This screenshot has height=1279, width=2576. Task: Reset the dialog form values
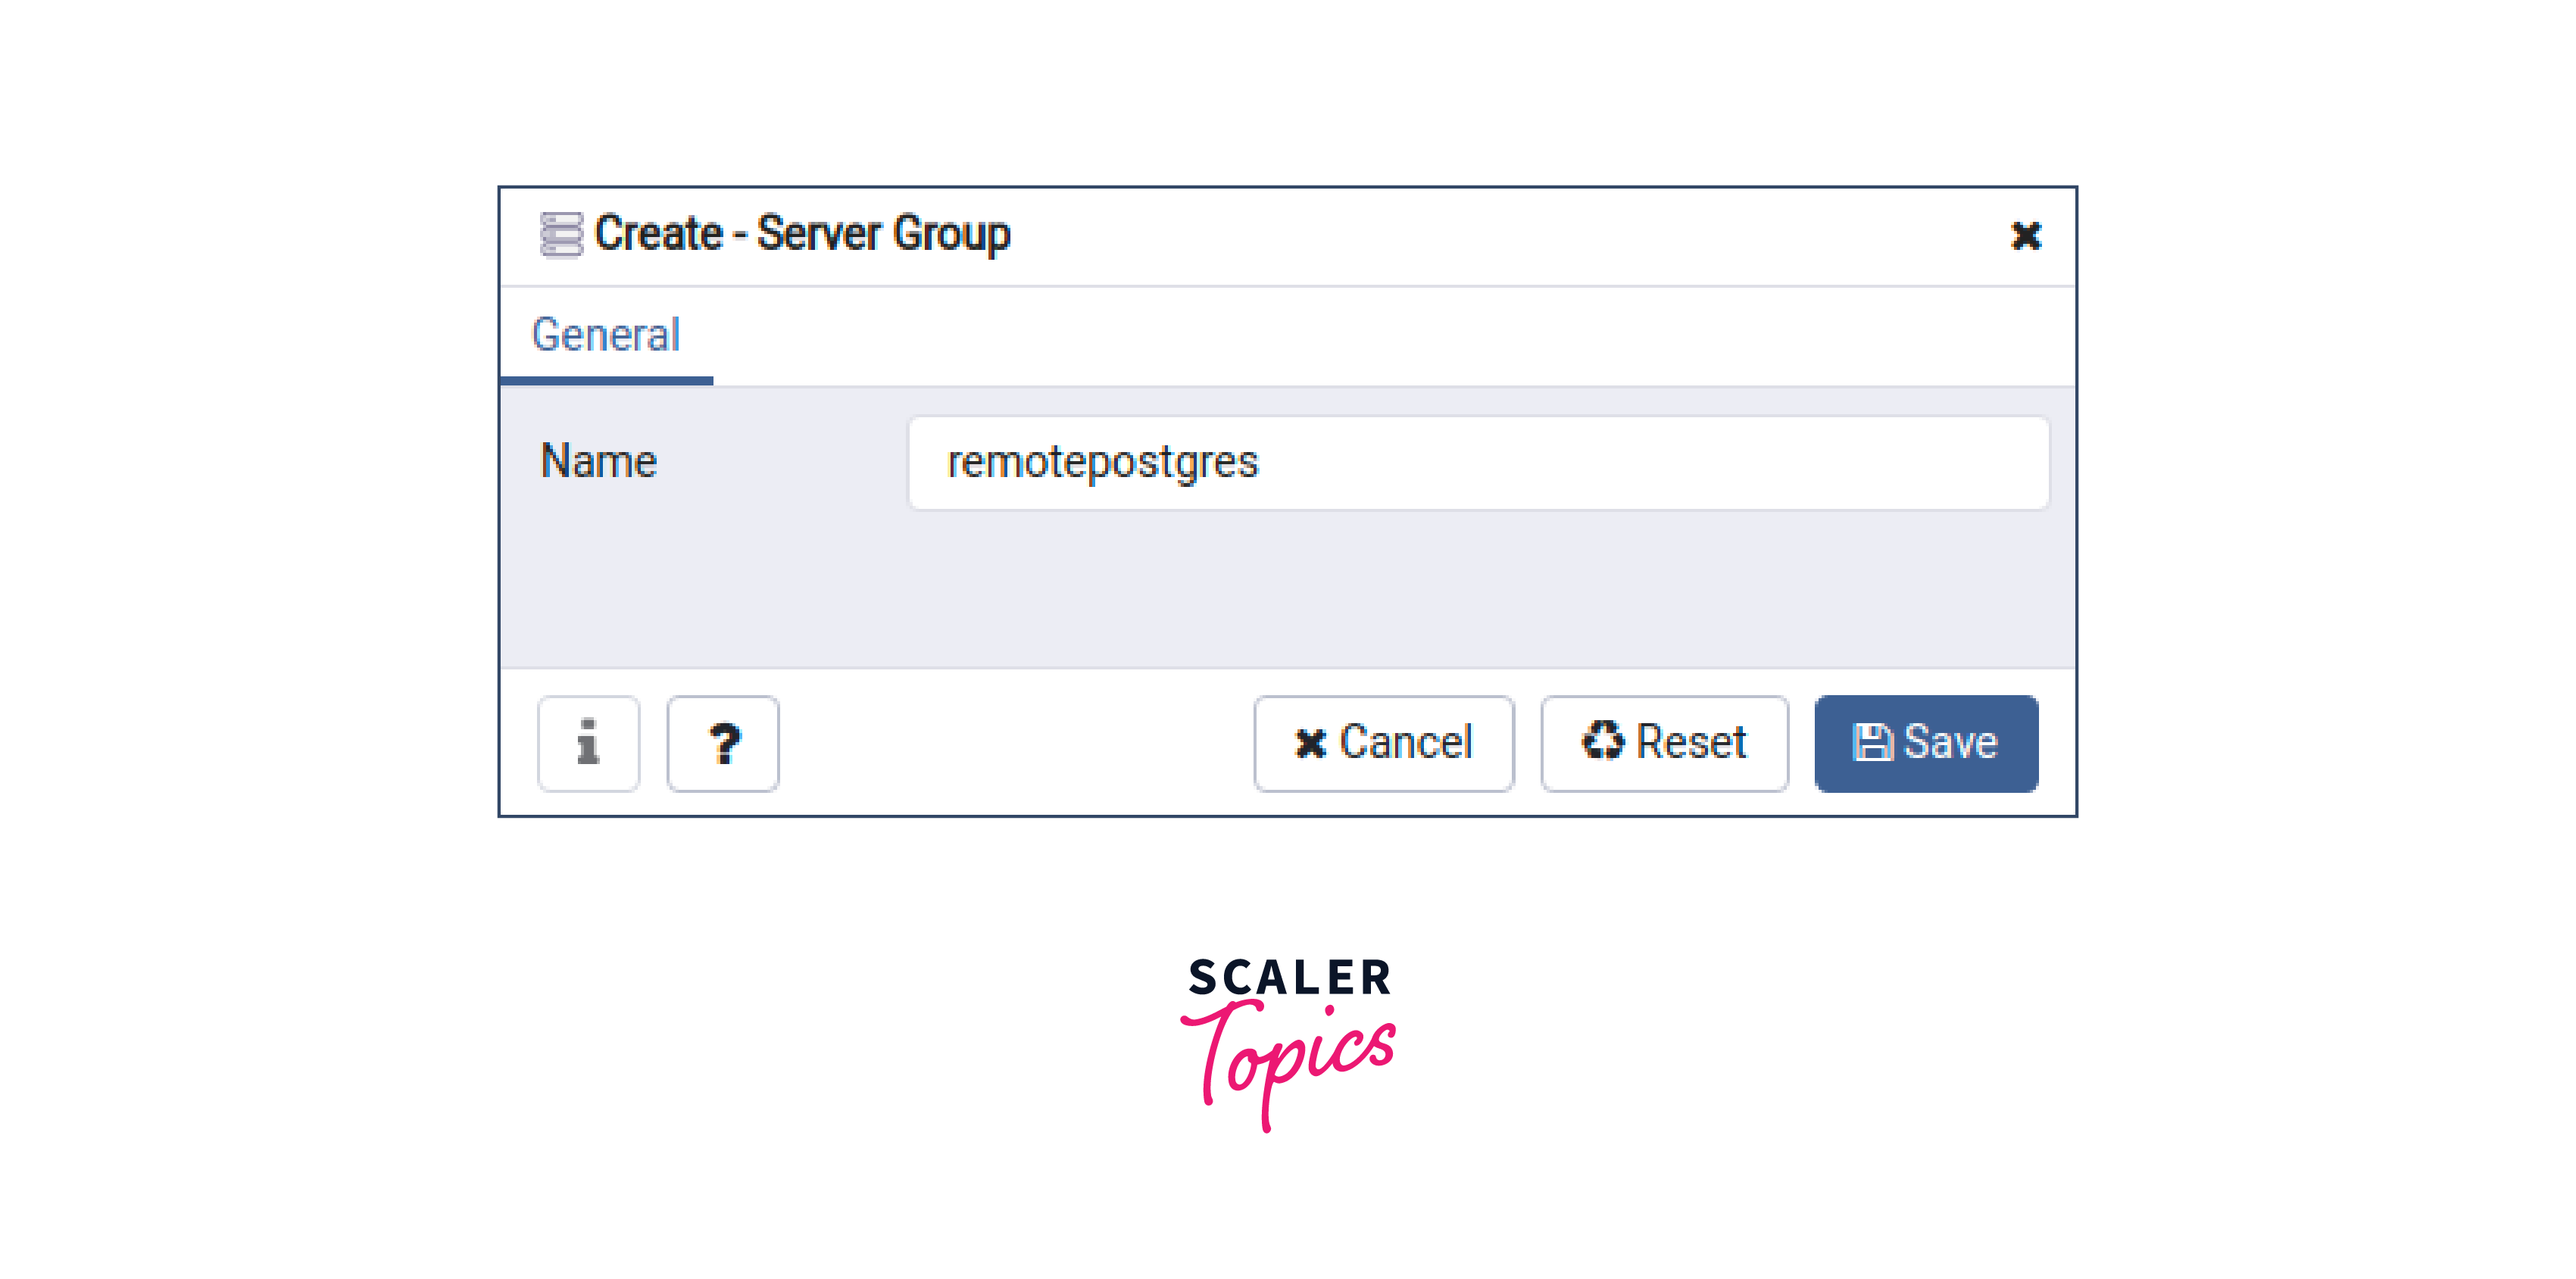point(1664,743)
